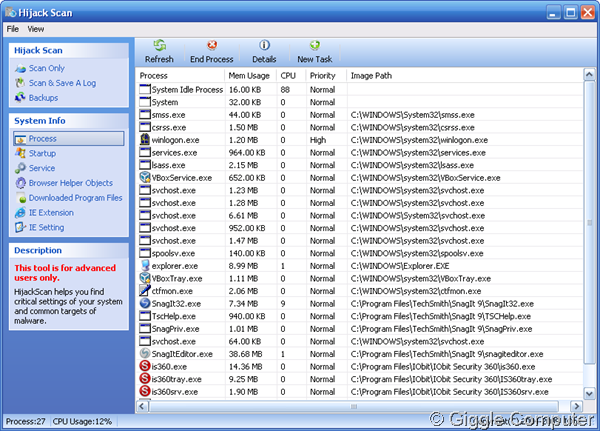Click the vertical scrollbar down arrow
600x431 pixels.
(x=589, y=393)
